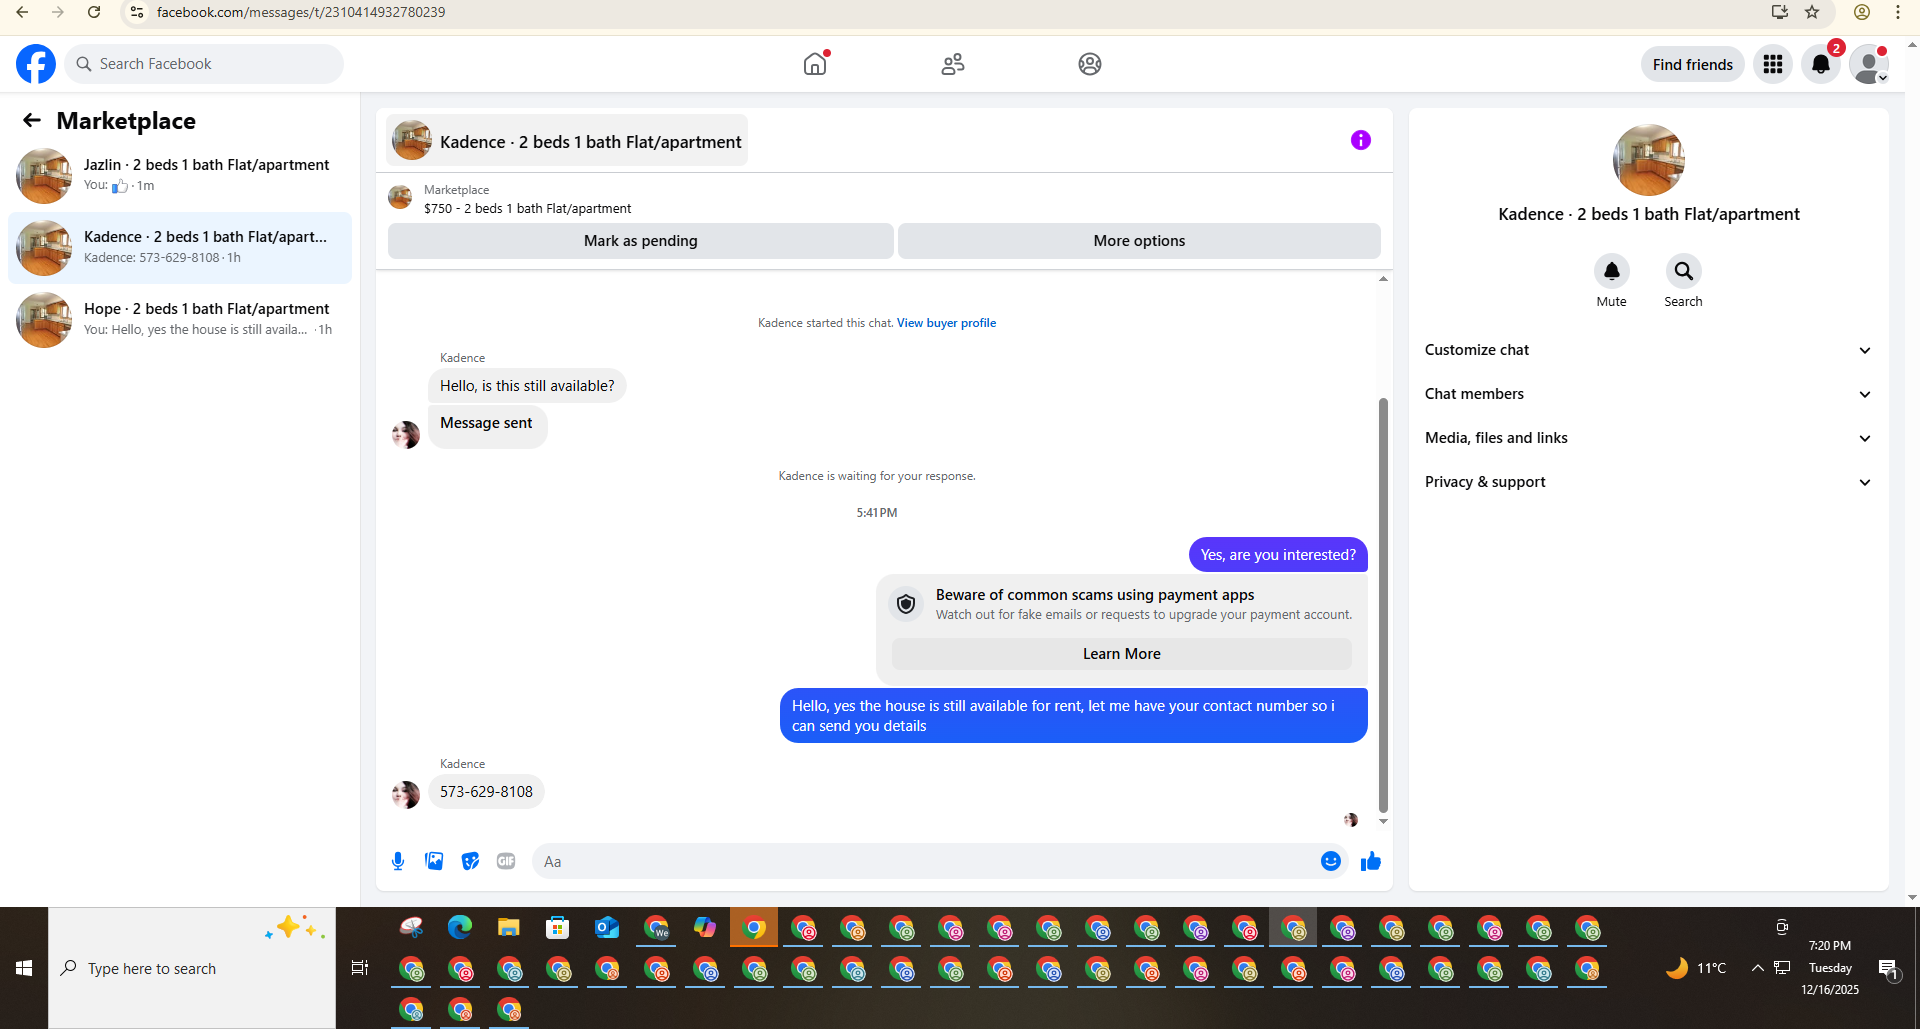Open the Friends icon in top navigation
The height and width of the screenshot is (1029, 1920).
(x=953, y=64)
